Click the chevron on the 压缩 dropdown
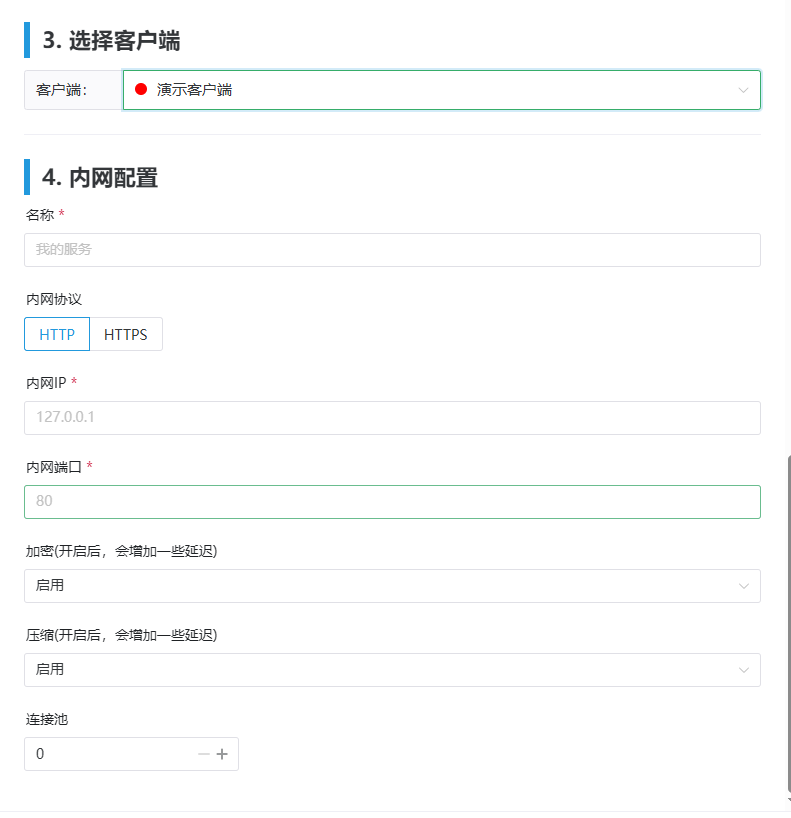Screen dimensions: 791x818 coord(744,670)
